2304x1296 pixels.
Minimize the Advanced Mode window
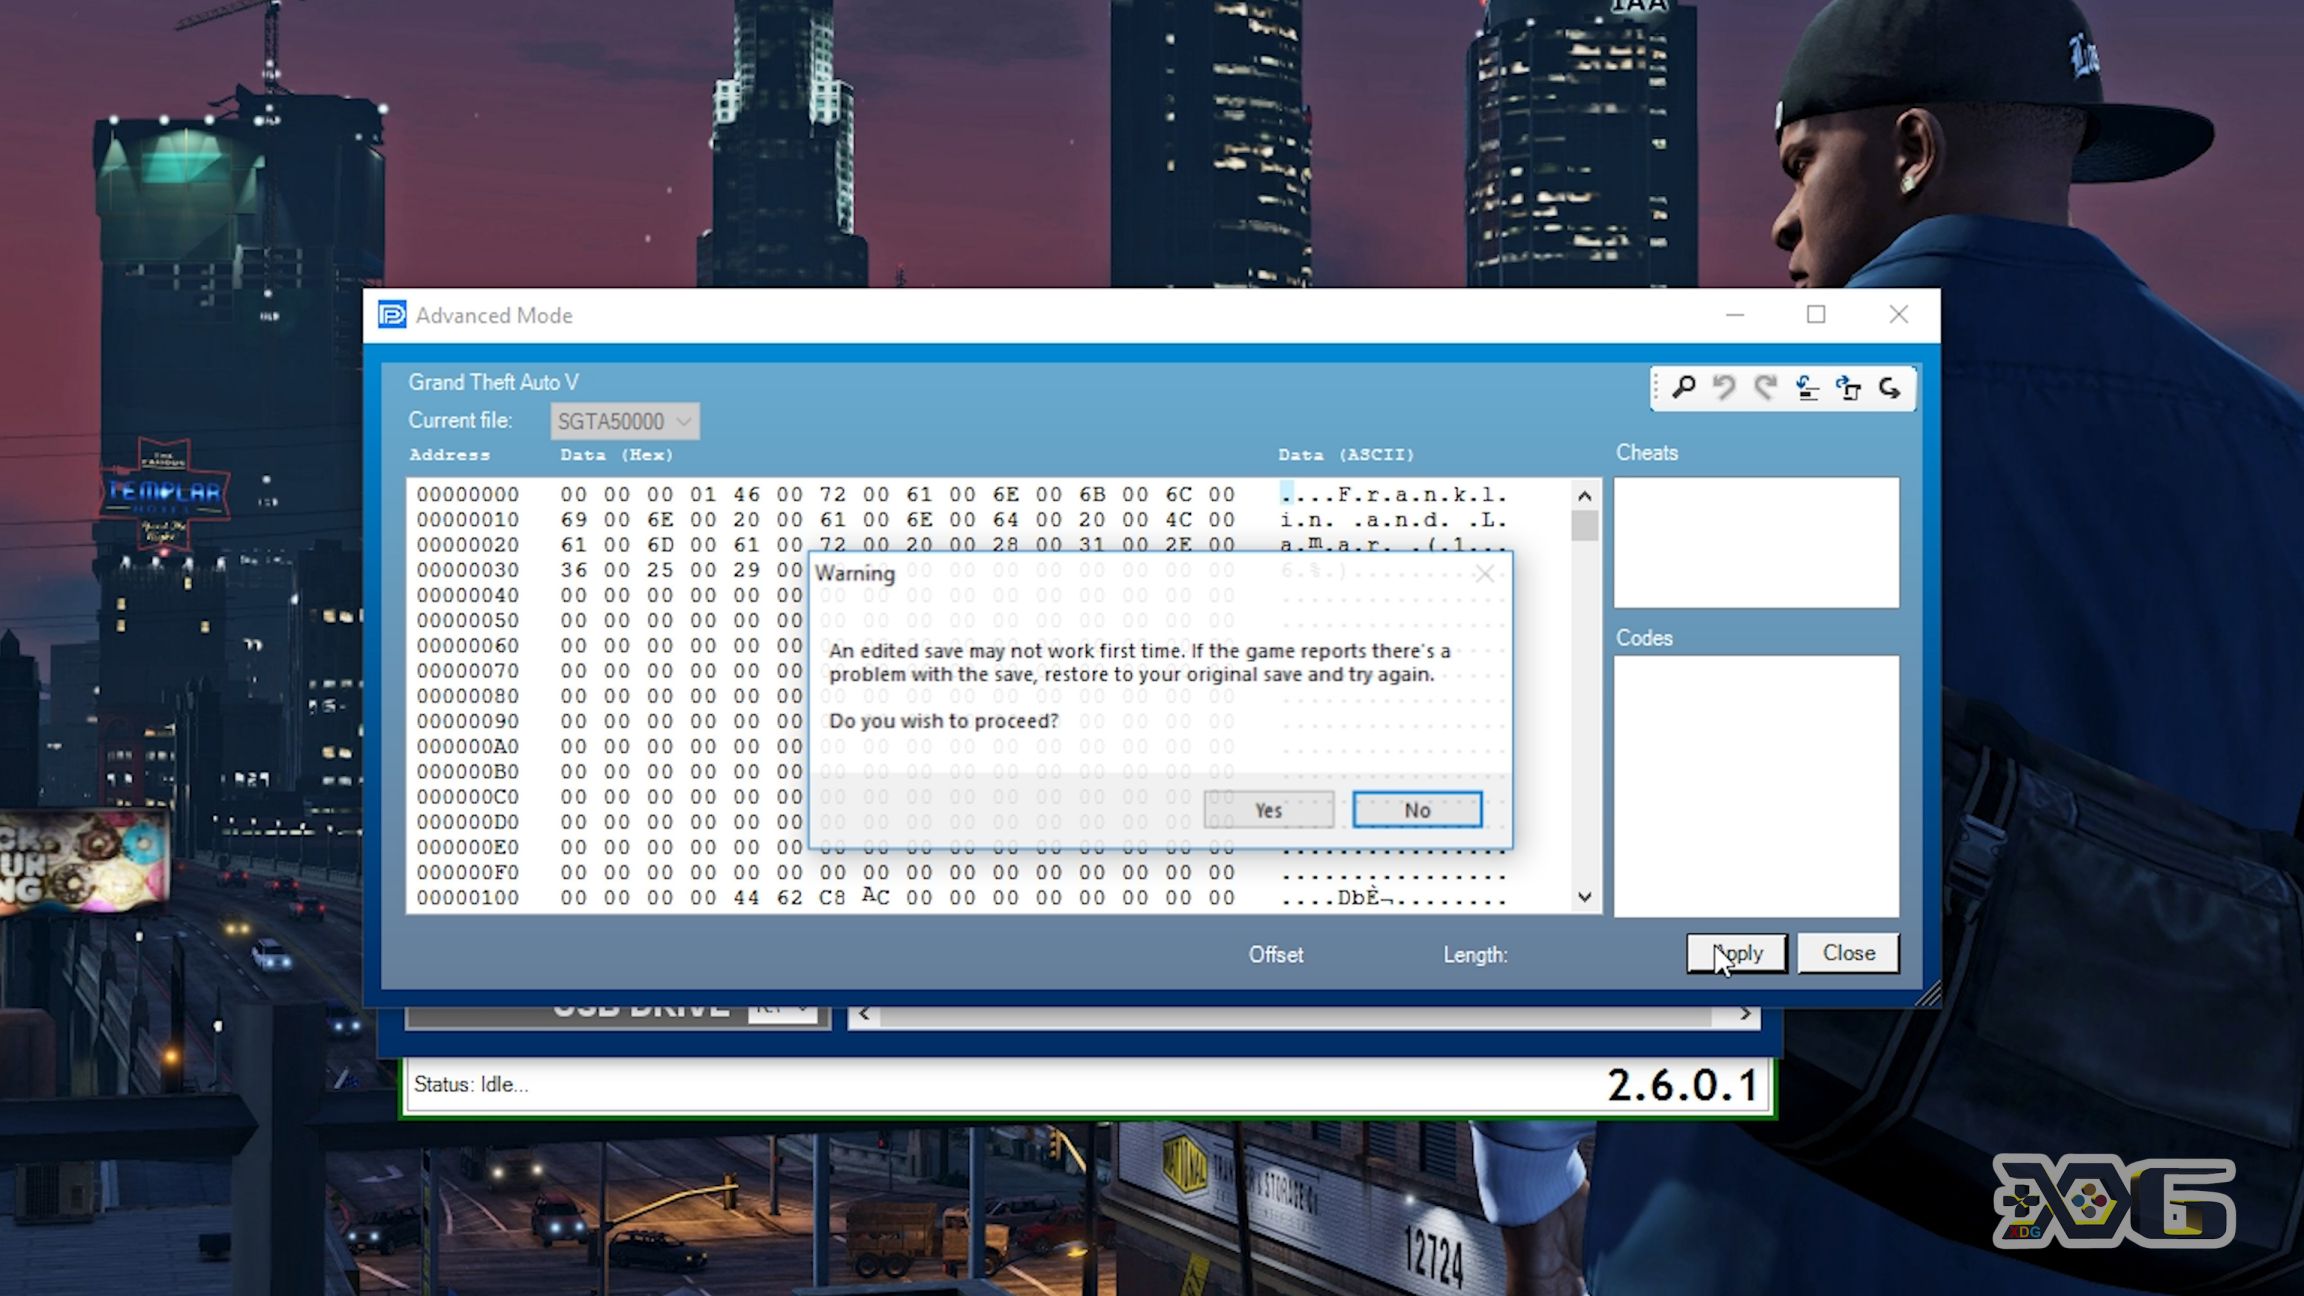click(x=1735, y=315)
